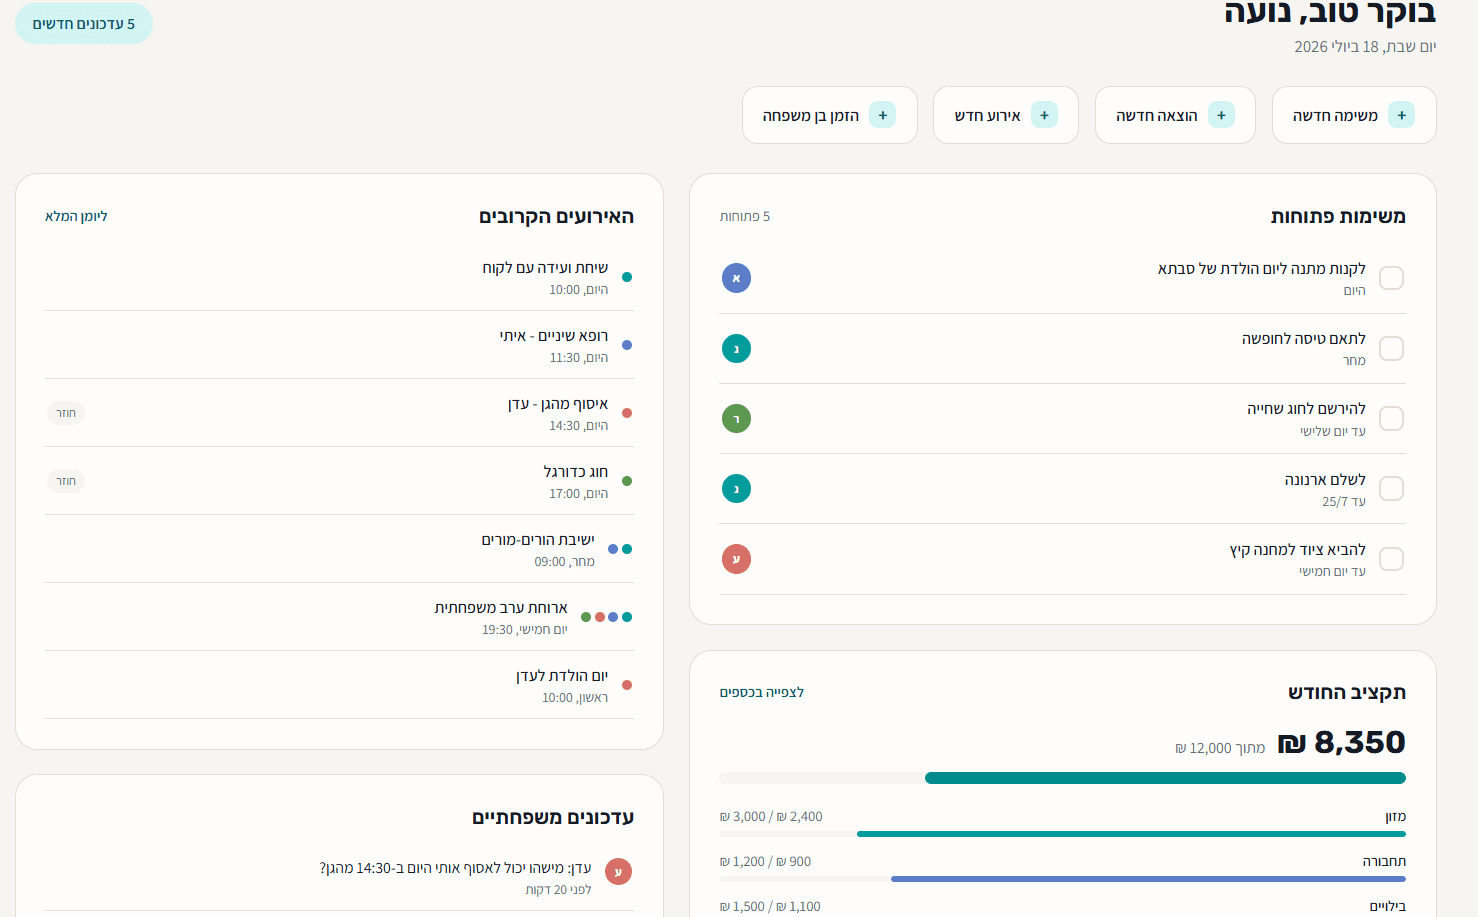This screenshot has height=917, width=1478.
Task: Click the 5 פתוחות open-tasks count
Action: (x=745, y=216)
